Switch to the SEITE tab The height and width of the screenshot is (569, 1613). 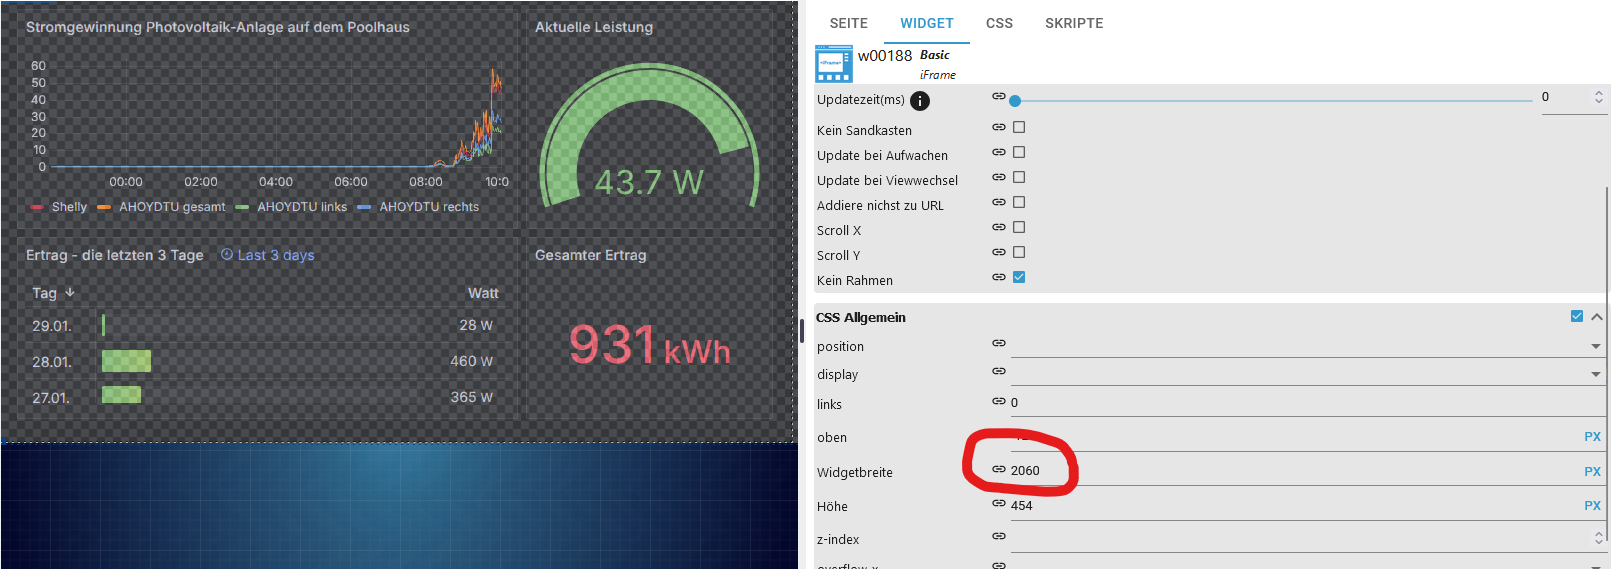pyautogui.click(x=849, y=23)
